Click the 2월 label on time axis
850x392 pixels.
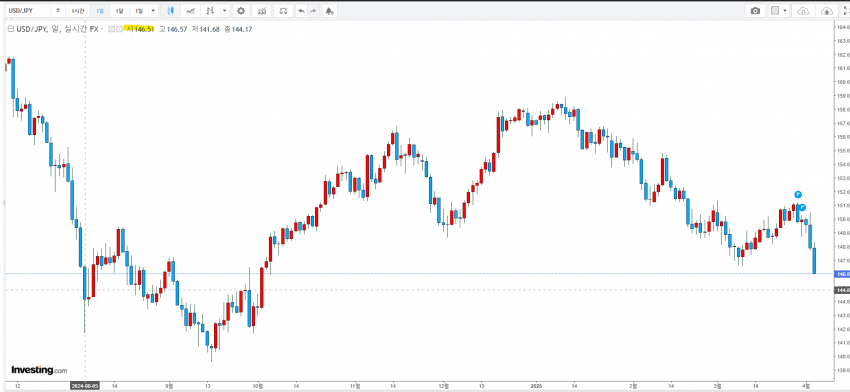click(633, 387)
